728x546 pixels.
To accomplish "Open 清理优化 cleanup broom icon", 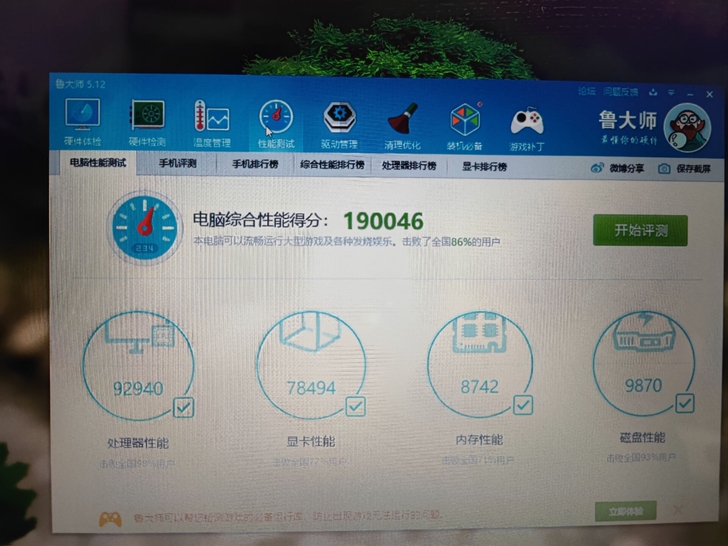I will [403, 126].
